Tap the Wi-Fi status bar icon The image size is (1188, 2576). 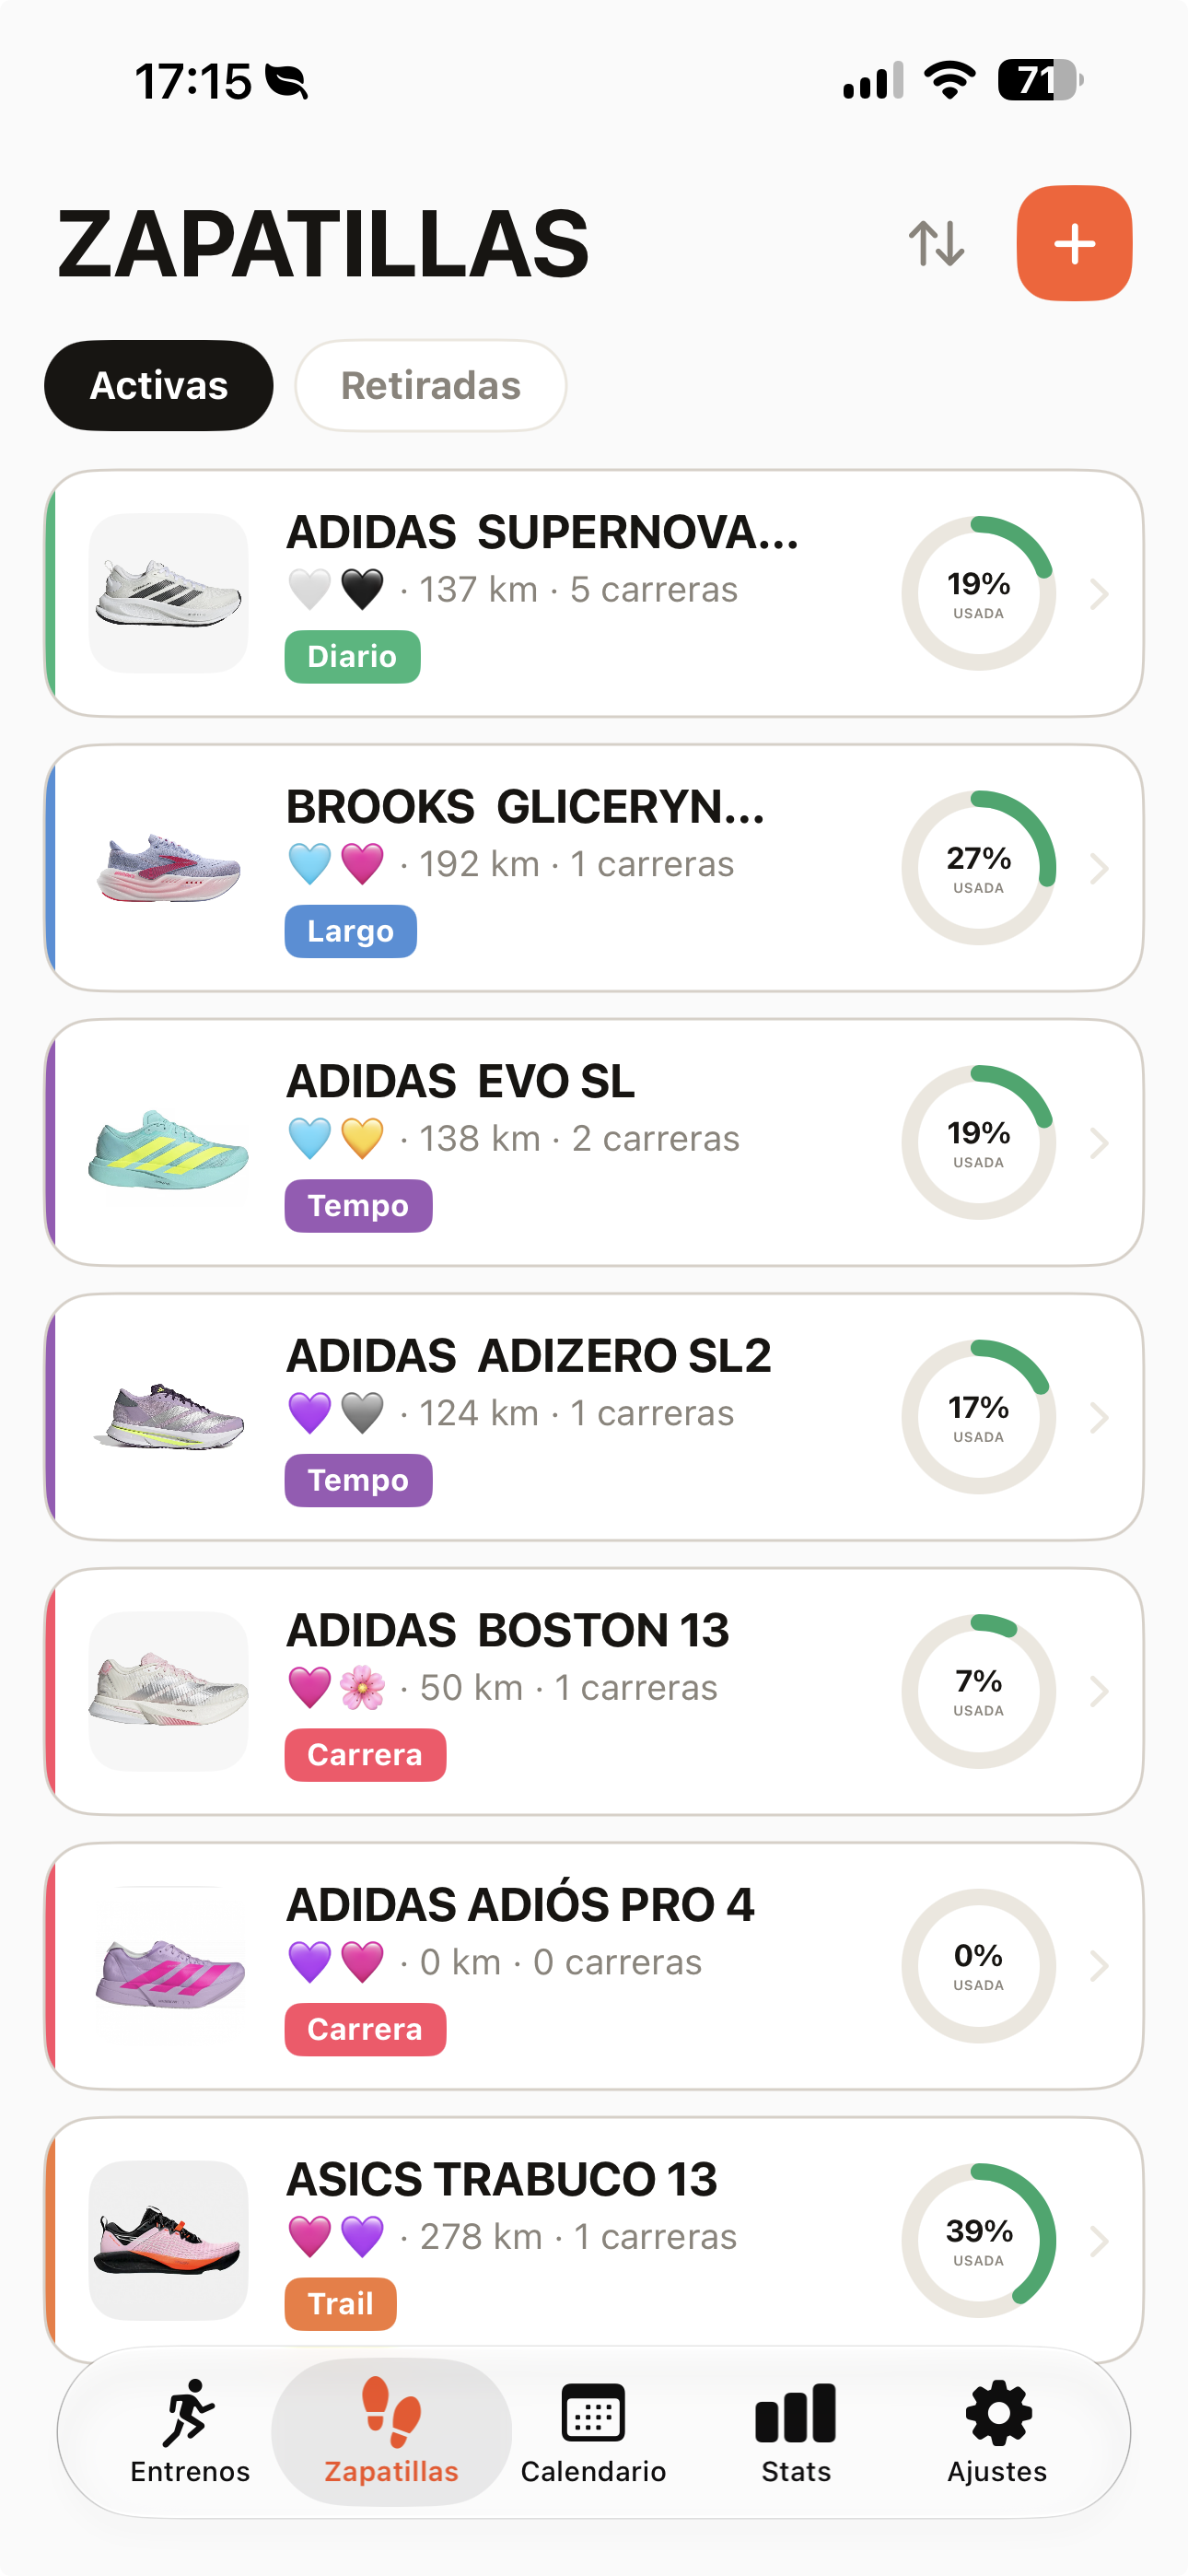[949, 80]
